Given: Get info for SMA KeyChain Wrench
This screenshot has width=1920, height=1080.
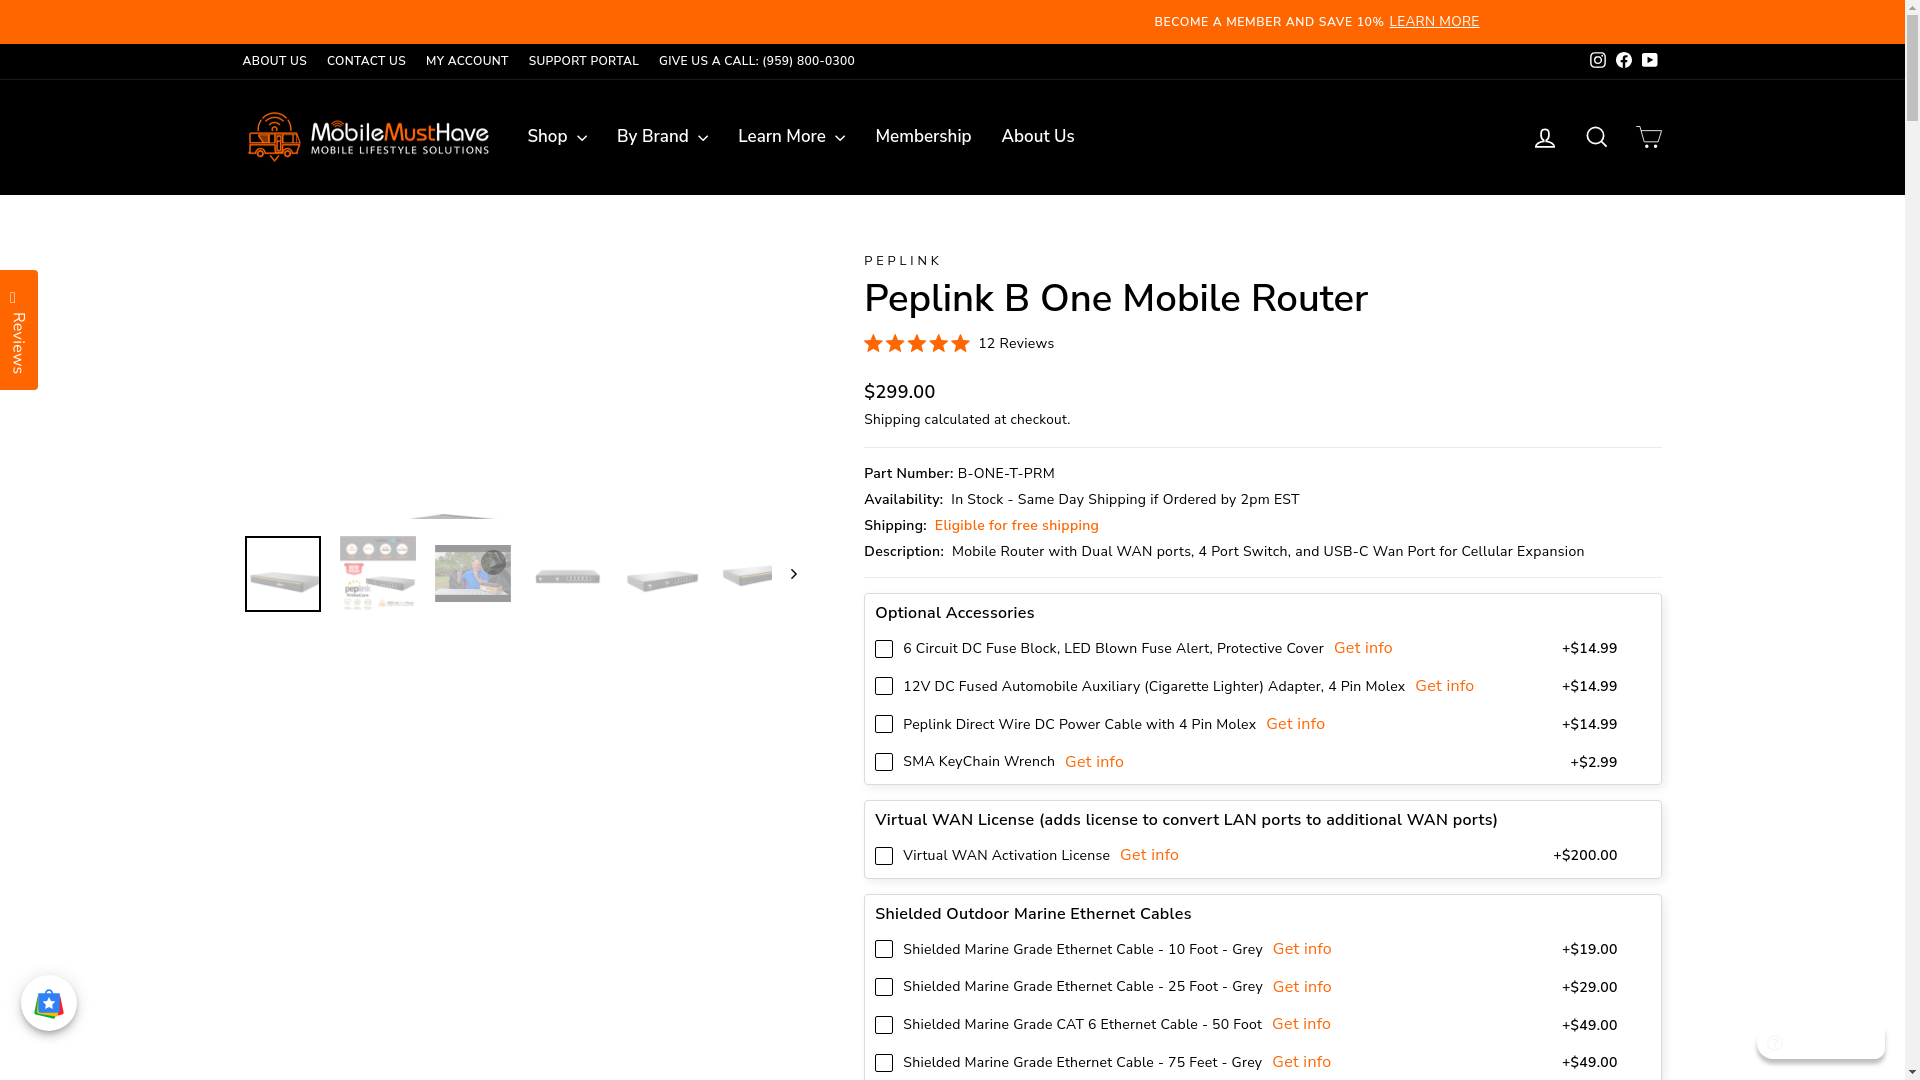Looking at the screenshot, I should 1094,762.
